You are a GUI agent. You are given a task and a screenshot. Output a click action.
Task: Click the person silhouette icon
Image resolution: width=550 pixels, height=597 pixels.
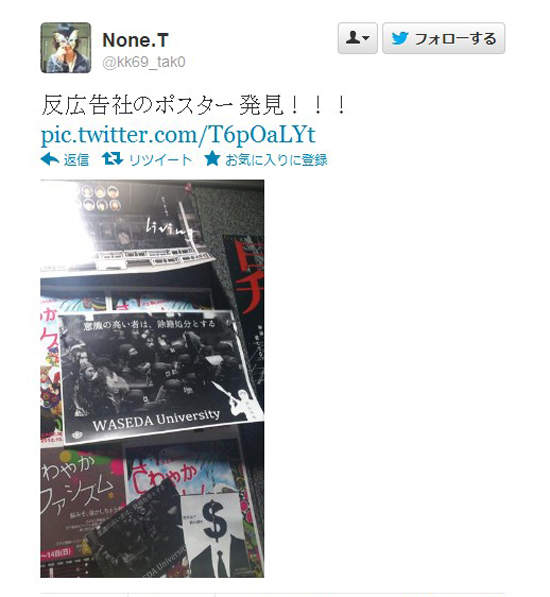click(x=353, y=37)
